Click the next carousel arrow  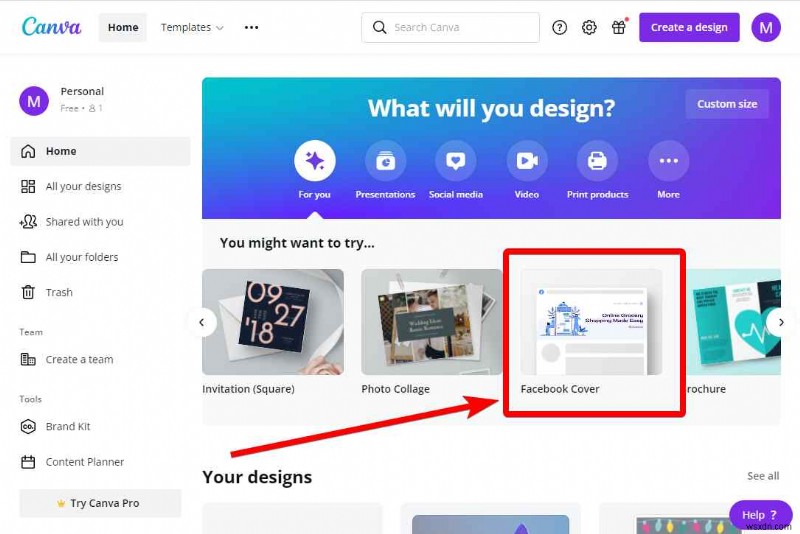click(x=781, y=322)
